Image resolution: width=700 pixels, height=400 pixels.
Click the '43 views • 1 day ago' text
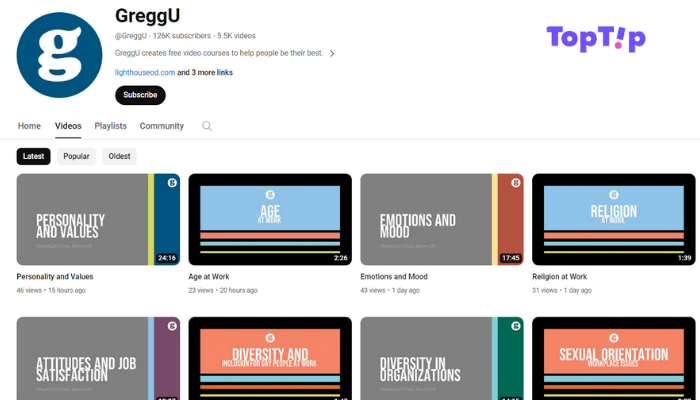[x=390, y=290]
